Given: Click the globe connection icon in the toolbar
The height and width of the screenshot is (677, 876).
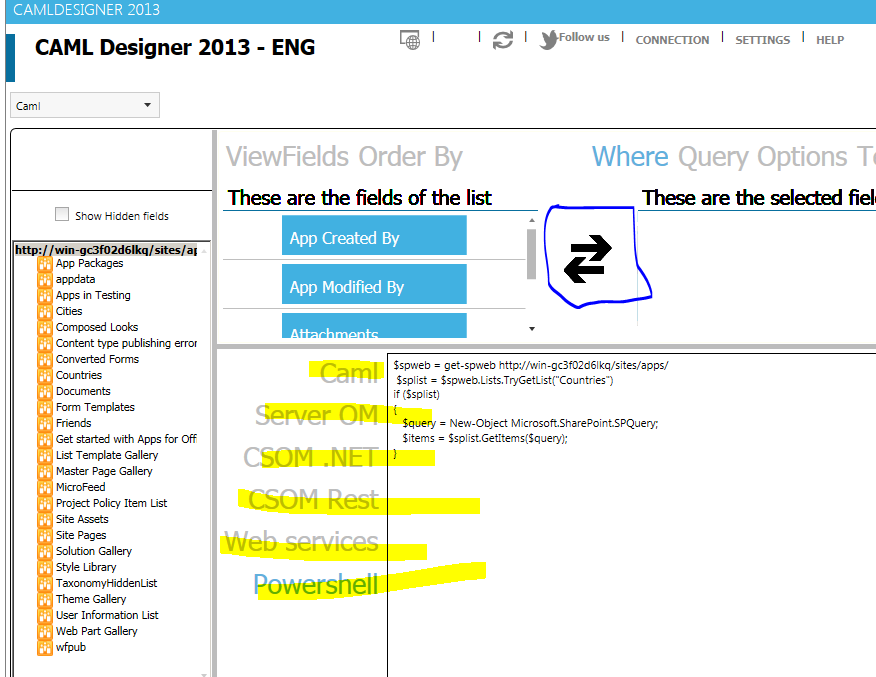Looking at the screenshot, I should (x=410, y=39).
